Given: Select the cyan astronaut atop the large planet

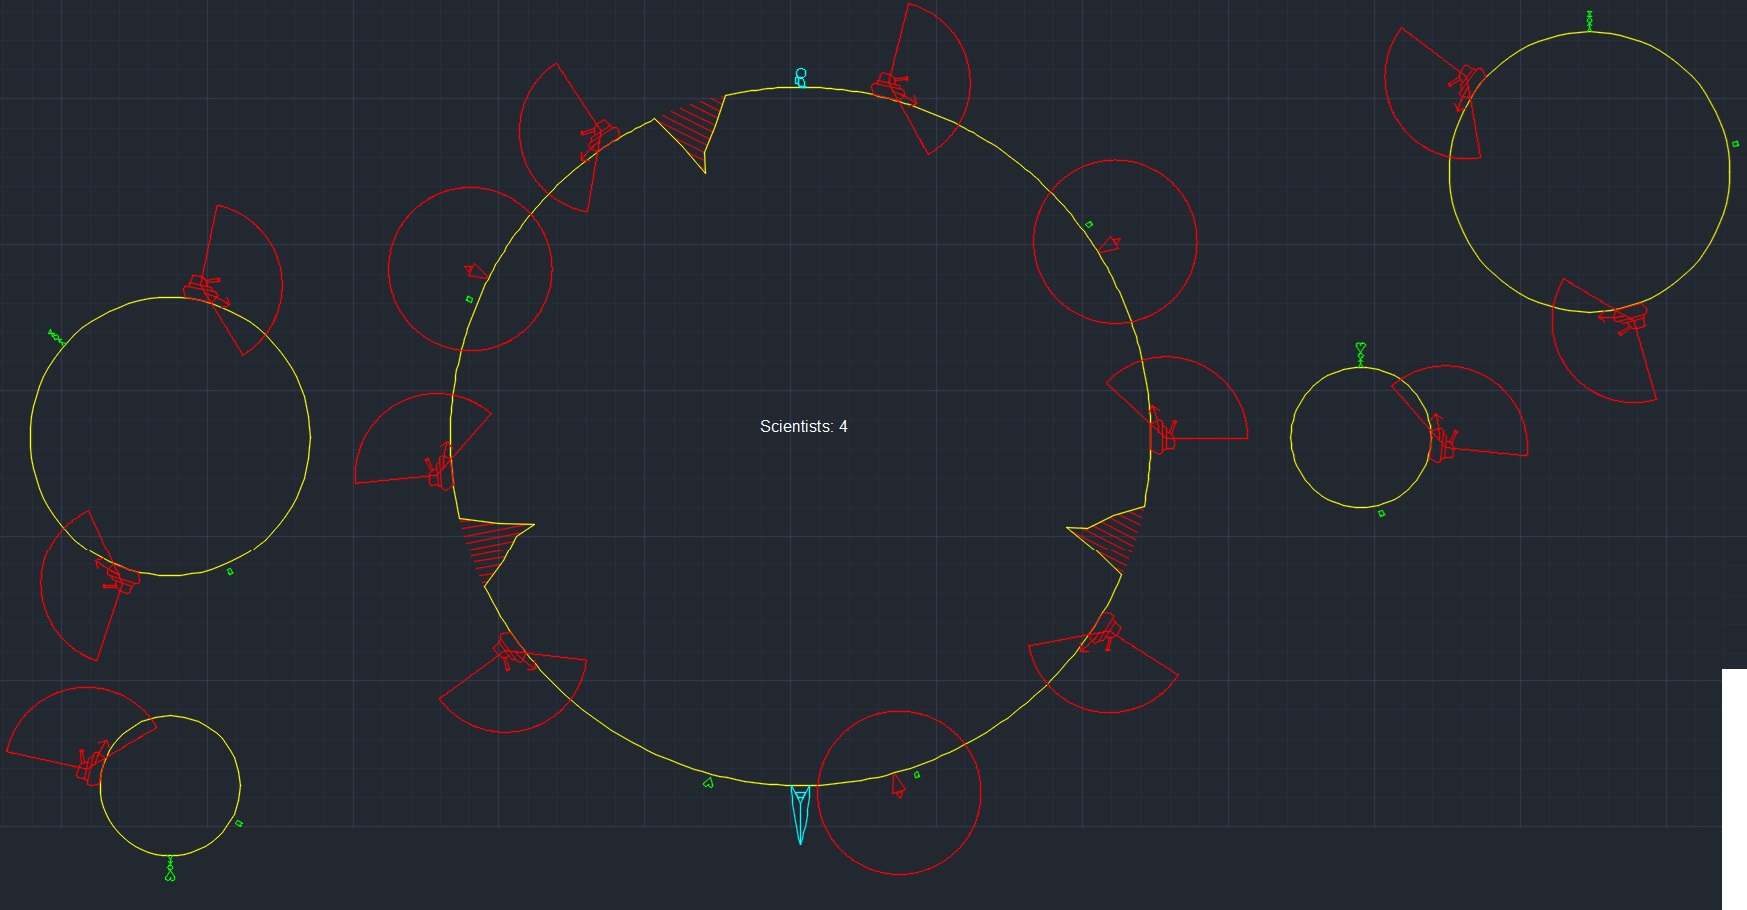Looking at the screenshot, I should pyautogui.click(x=800, y=77).
